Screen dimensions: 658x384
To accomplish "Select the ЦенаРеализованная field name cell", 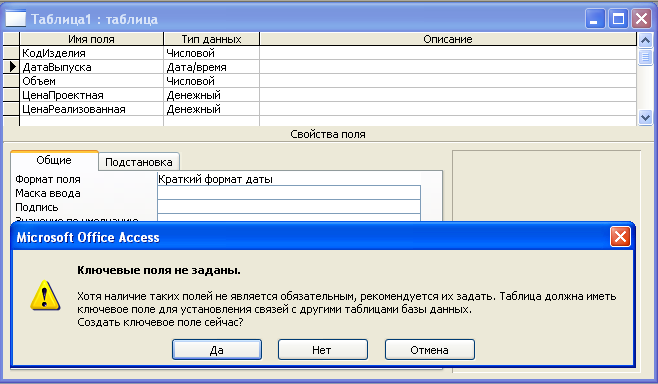I will 91,109.
